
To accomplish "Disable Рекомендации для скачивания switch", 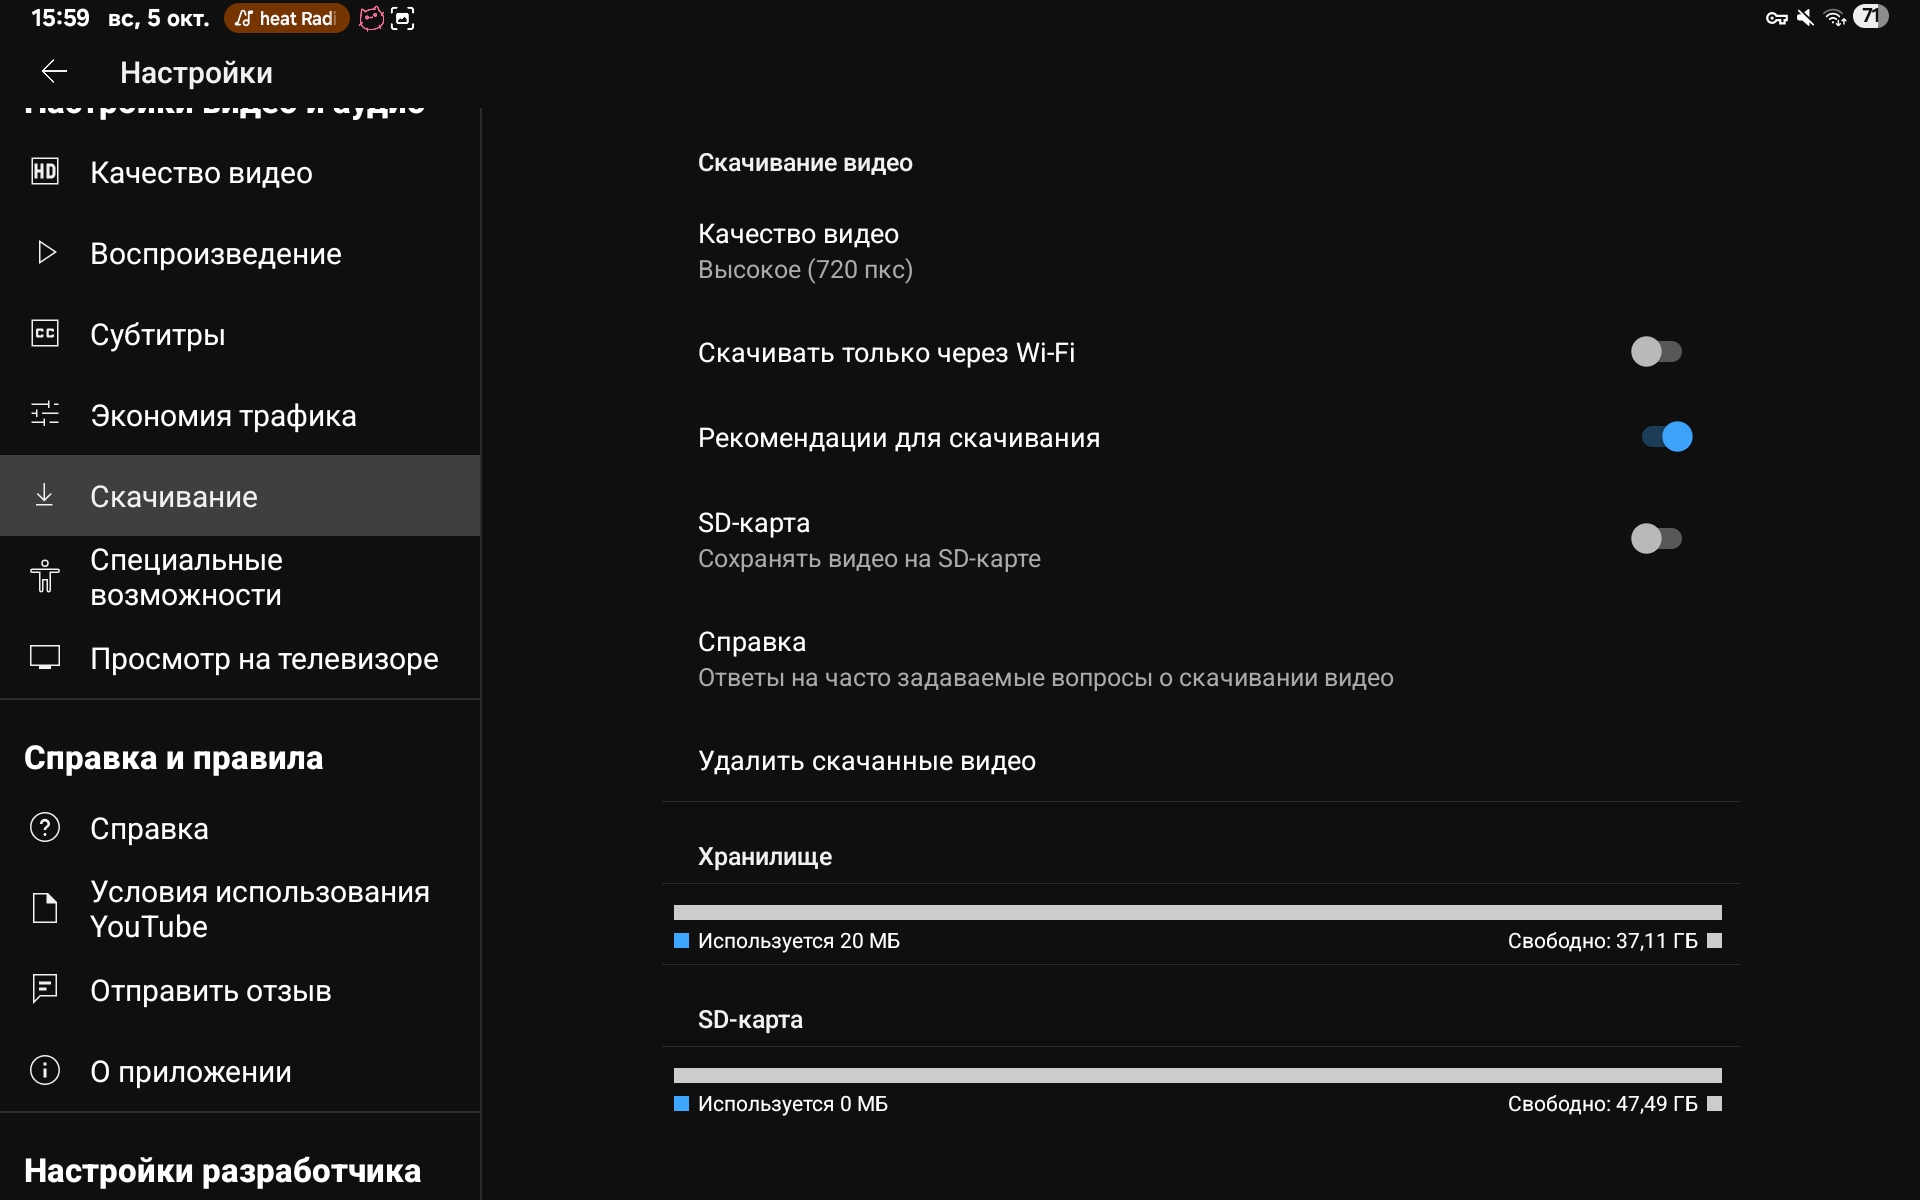I will click(x=1666, y=437).
